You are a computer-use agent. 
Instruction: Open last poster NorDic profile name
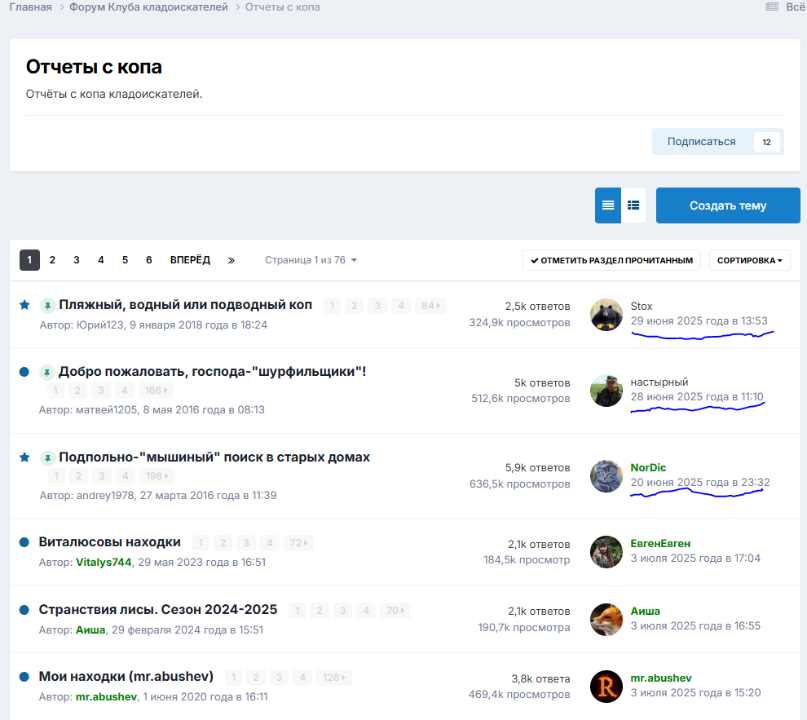648,468
